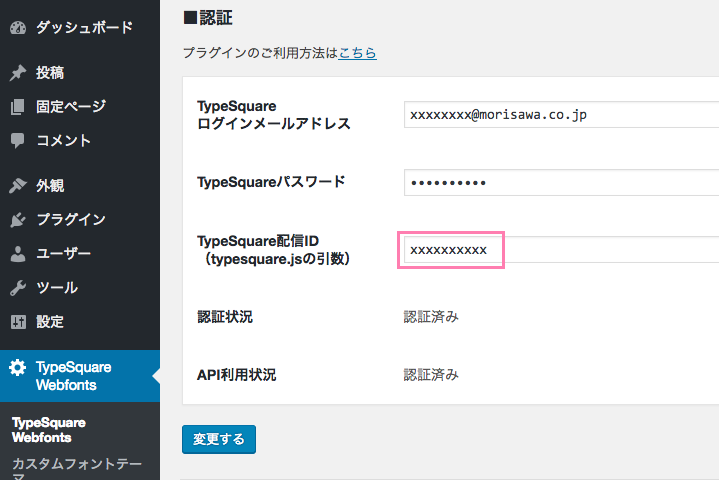719x480 pixels.
Task: Click the 変更する button
Action: (219, 439)
